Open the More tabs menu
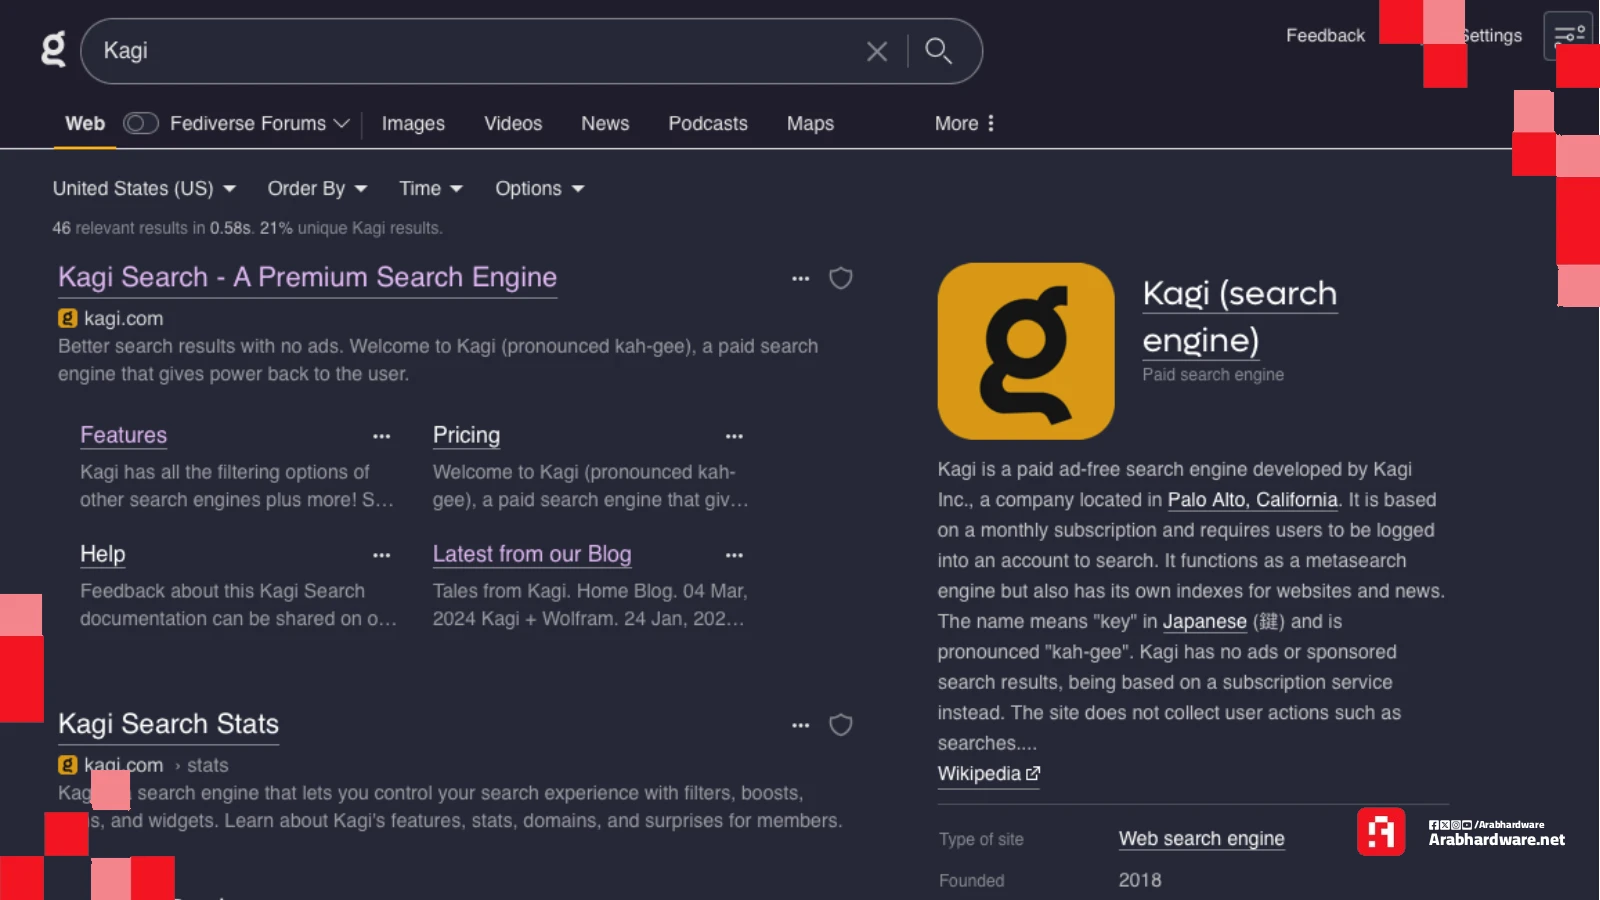The image size is (1600, 900). [x=964, y=123]
